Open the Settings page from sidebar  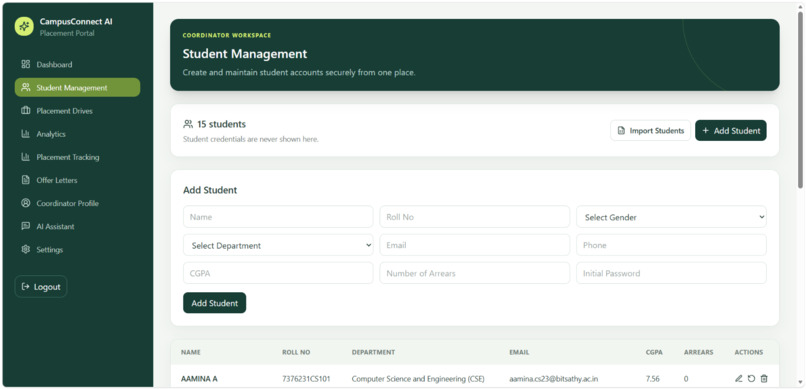pos(77,249)
